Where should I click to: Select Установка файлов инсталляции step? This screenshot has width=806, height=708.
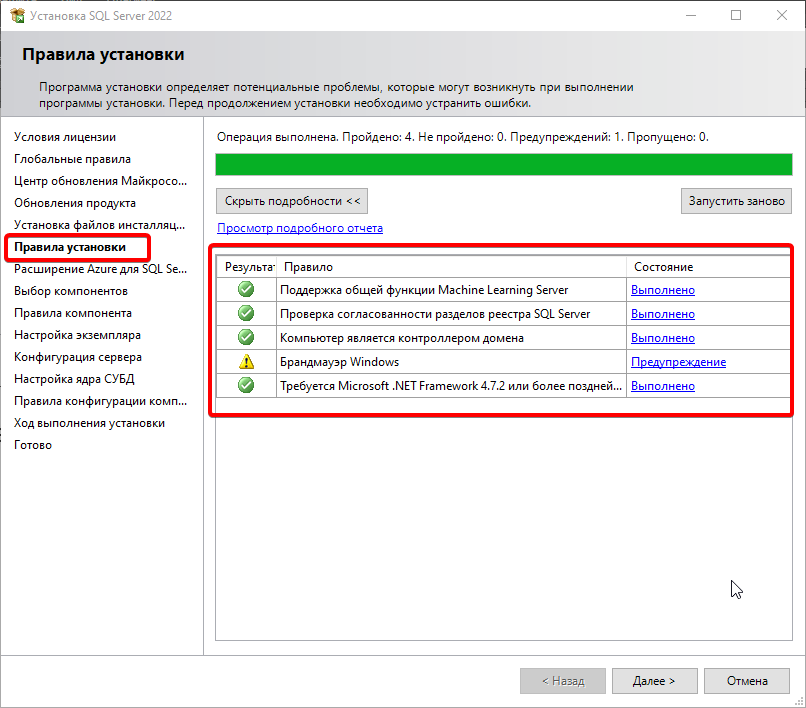[x=99, y=225]
